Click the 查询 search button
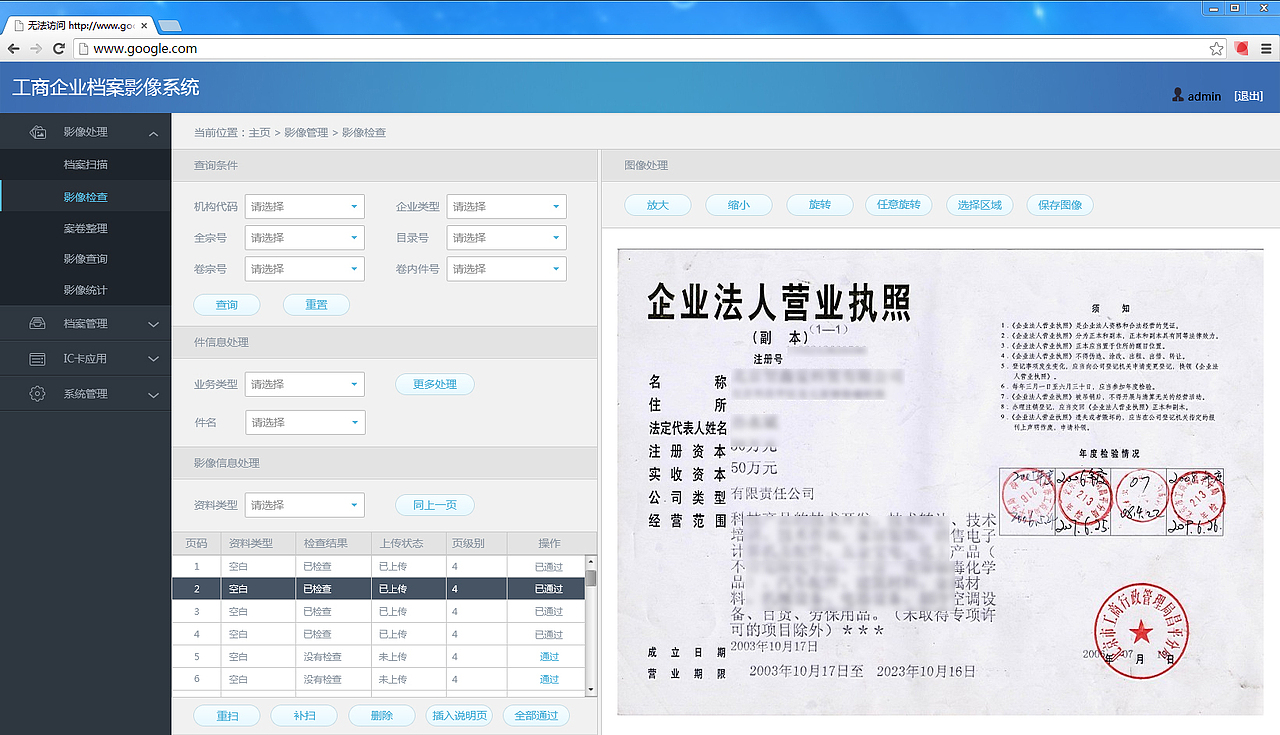The image size is (1280, 735). (227, 304)
